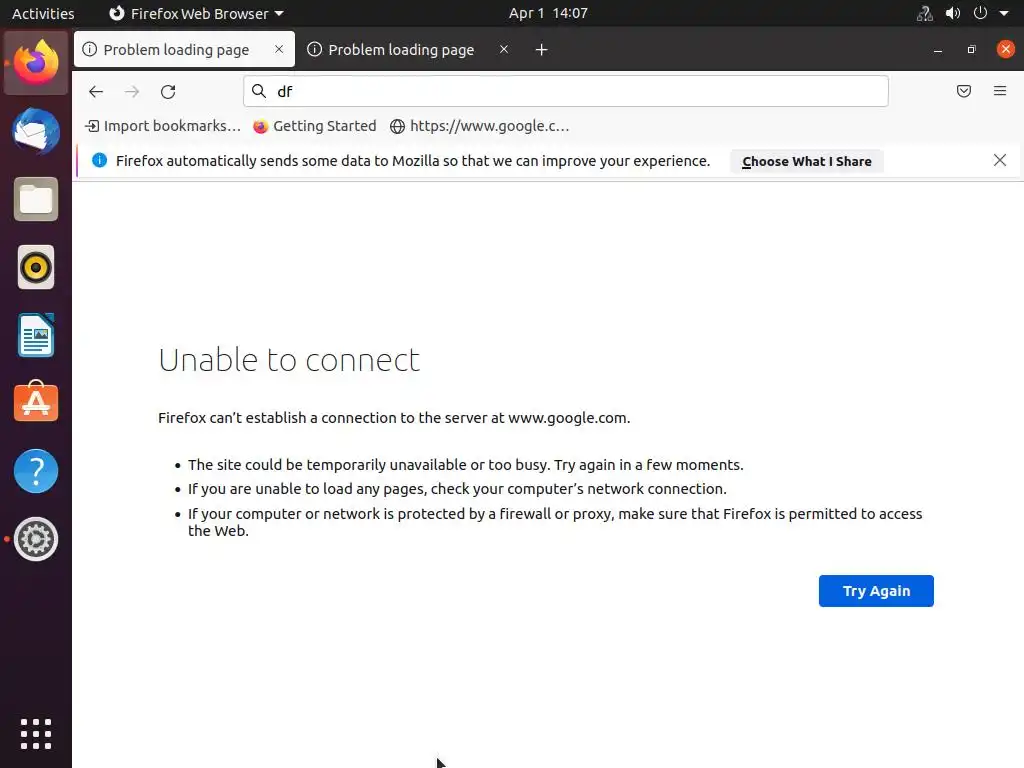
Task: Expand the system menu arrow
Action: (1004, 13)
